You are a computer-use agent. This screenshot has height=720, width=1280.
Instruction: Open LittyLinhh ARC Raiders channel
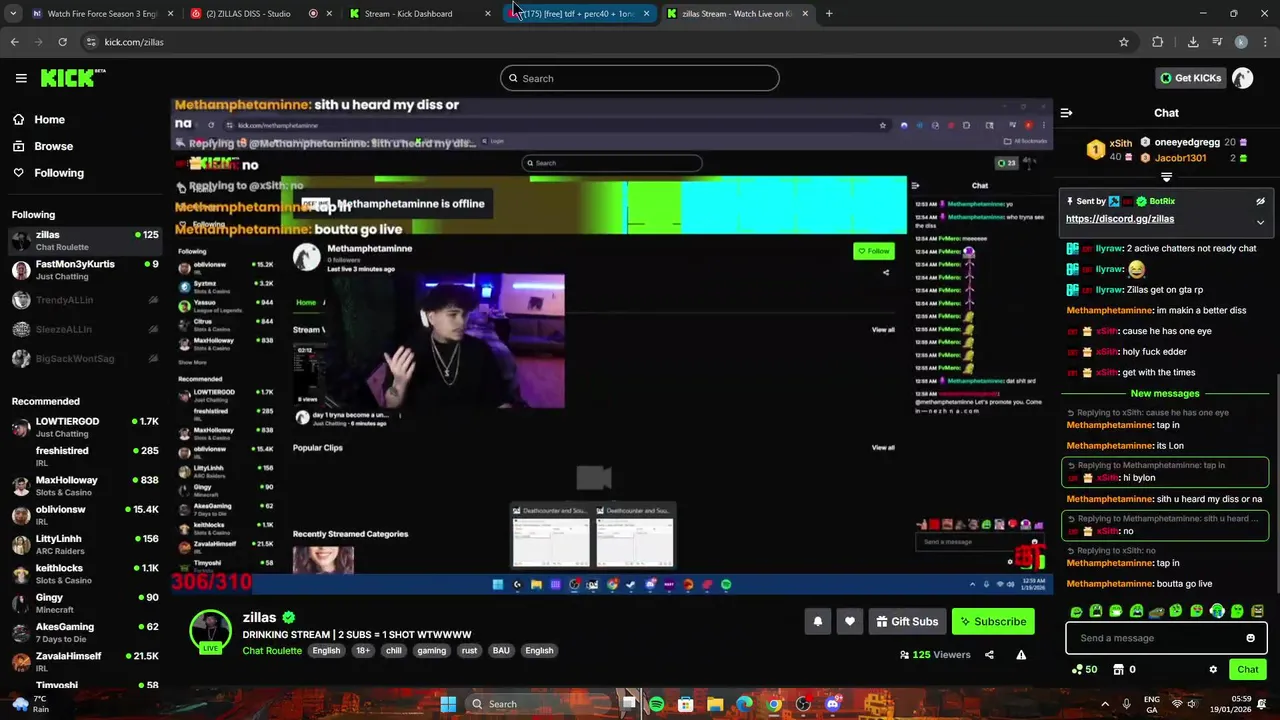pos(84,544)
